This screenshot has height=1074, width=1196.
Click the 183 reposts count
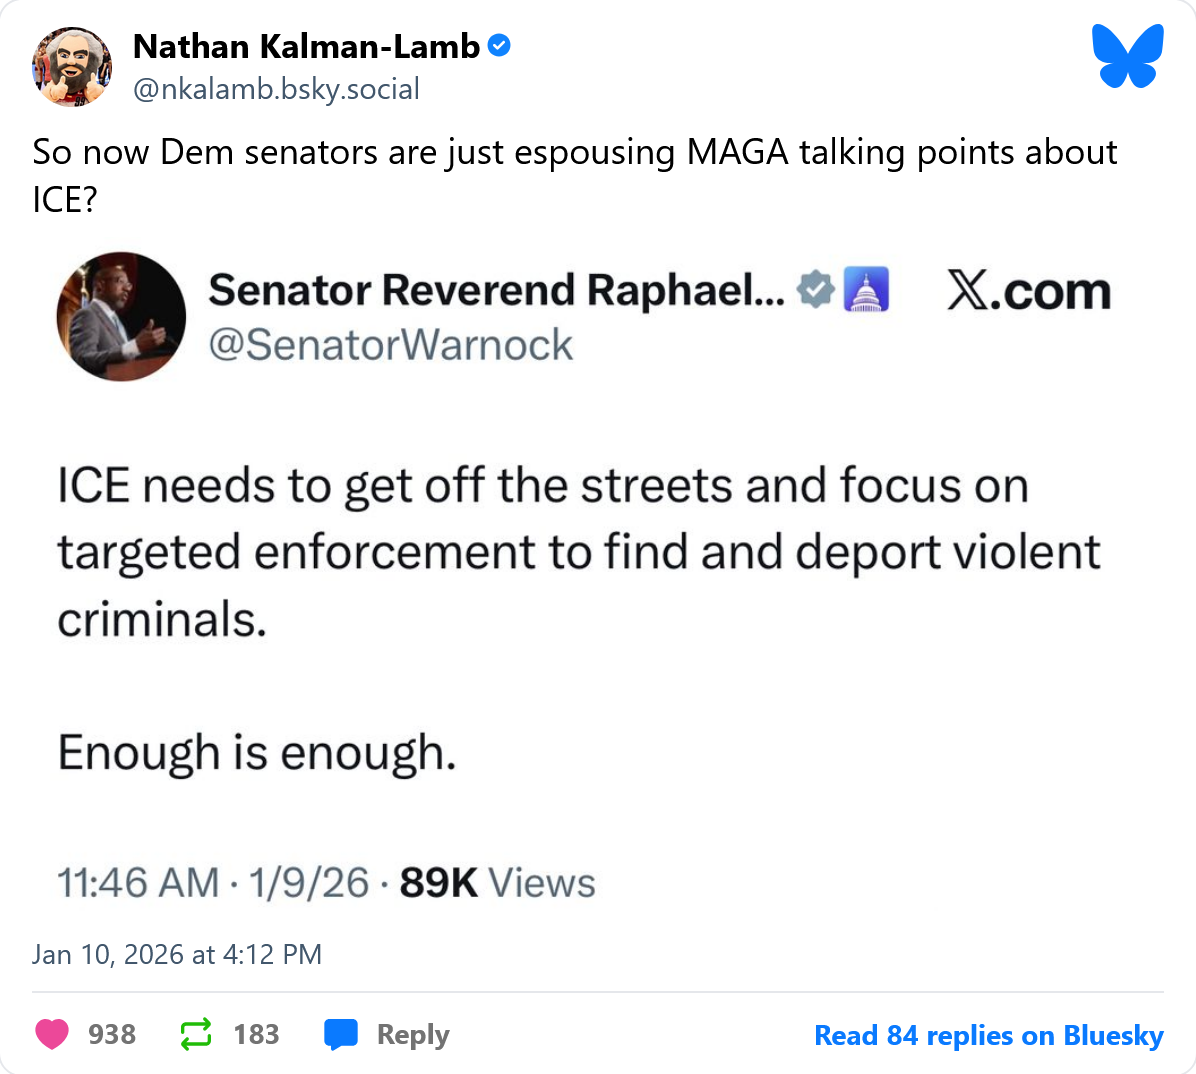pyautogui.click(x=256, y=1034)
